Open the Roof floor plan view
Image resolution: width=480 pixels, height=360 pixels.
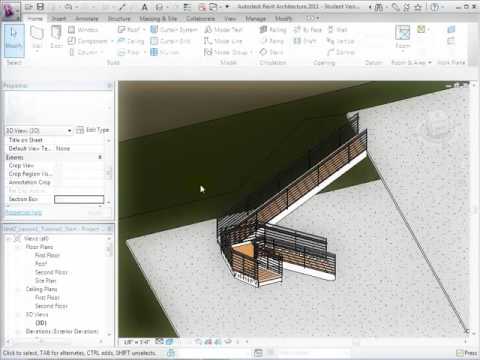pos(41,264)
